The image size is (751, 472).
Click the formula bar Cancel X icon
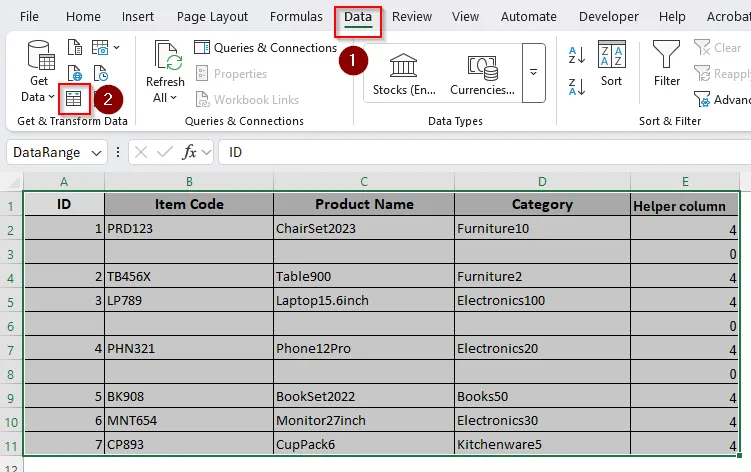point(141,152)
